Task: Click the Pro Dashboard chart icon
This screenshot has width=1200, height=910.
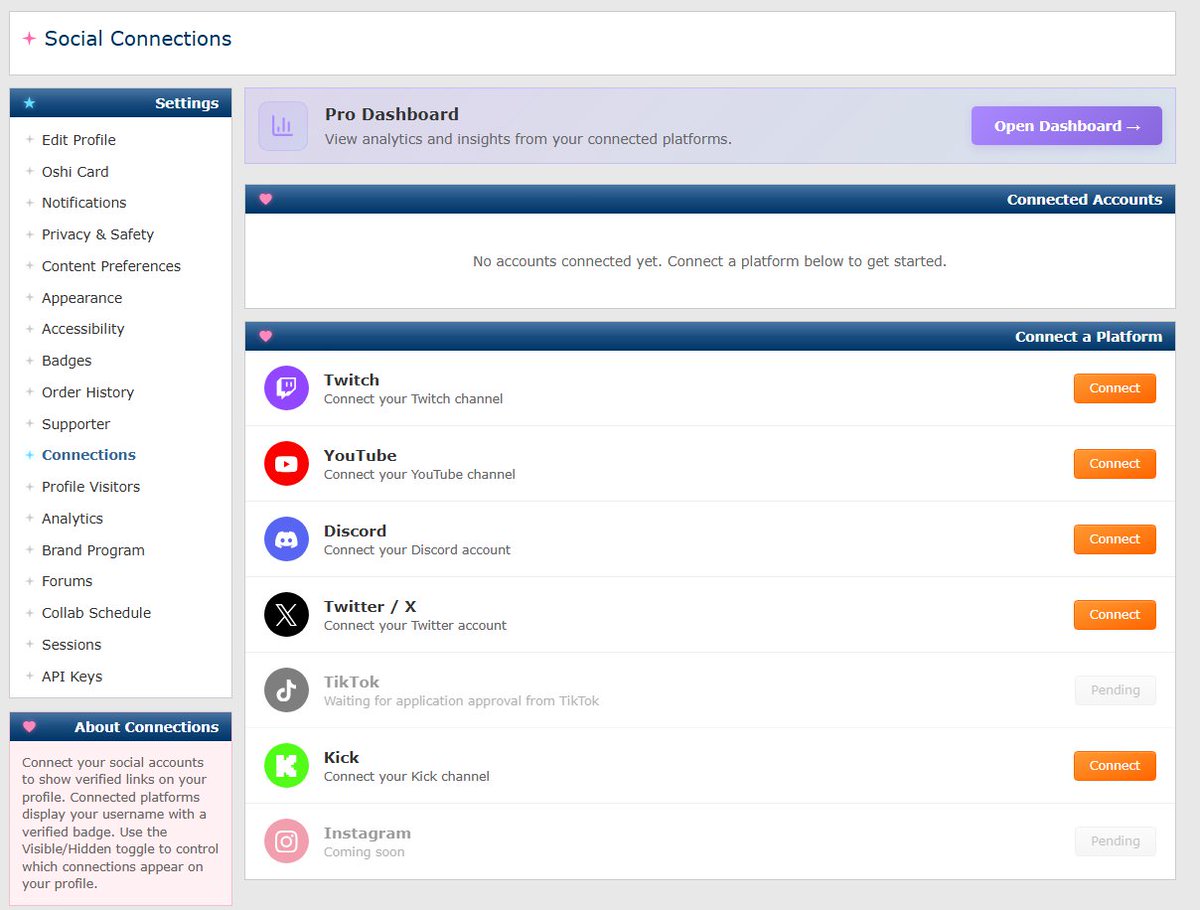Action: [x=283, y=126]
